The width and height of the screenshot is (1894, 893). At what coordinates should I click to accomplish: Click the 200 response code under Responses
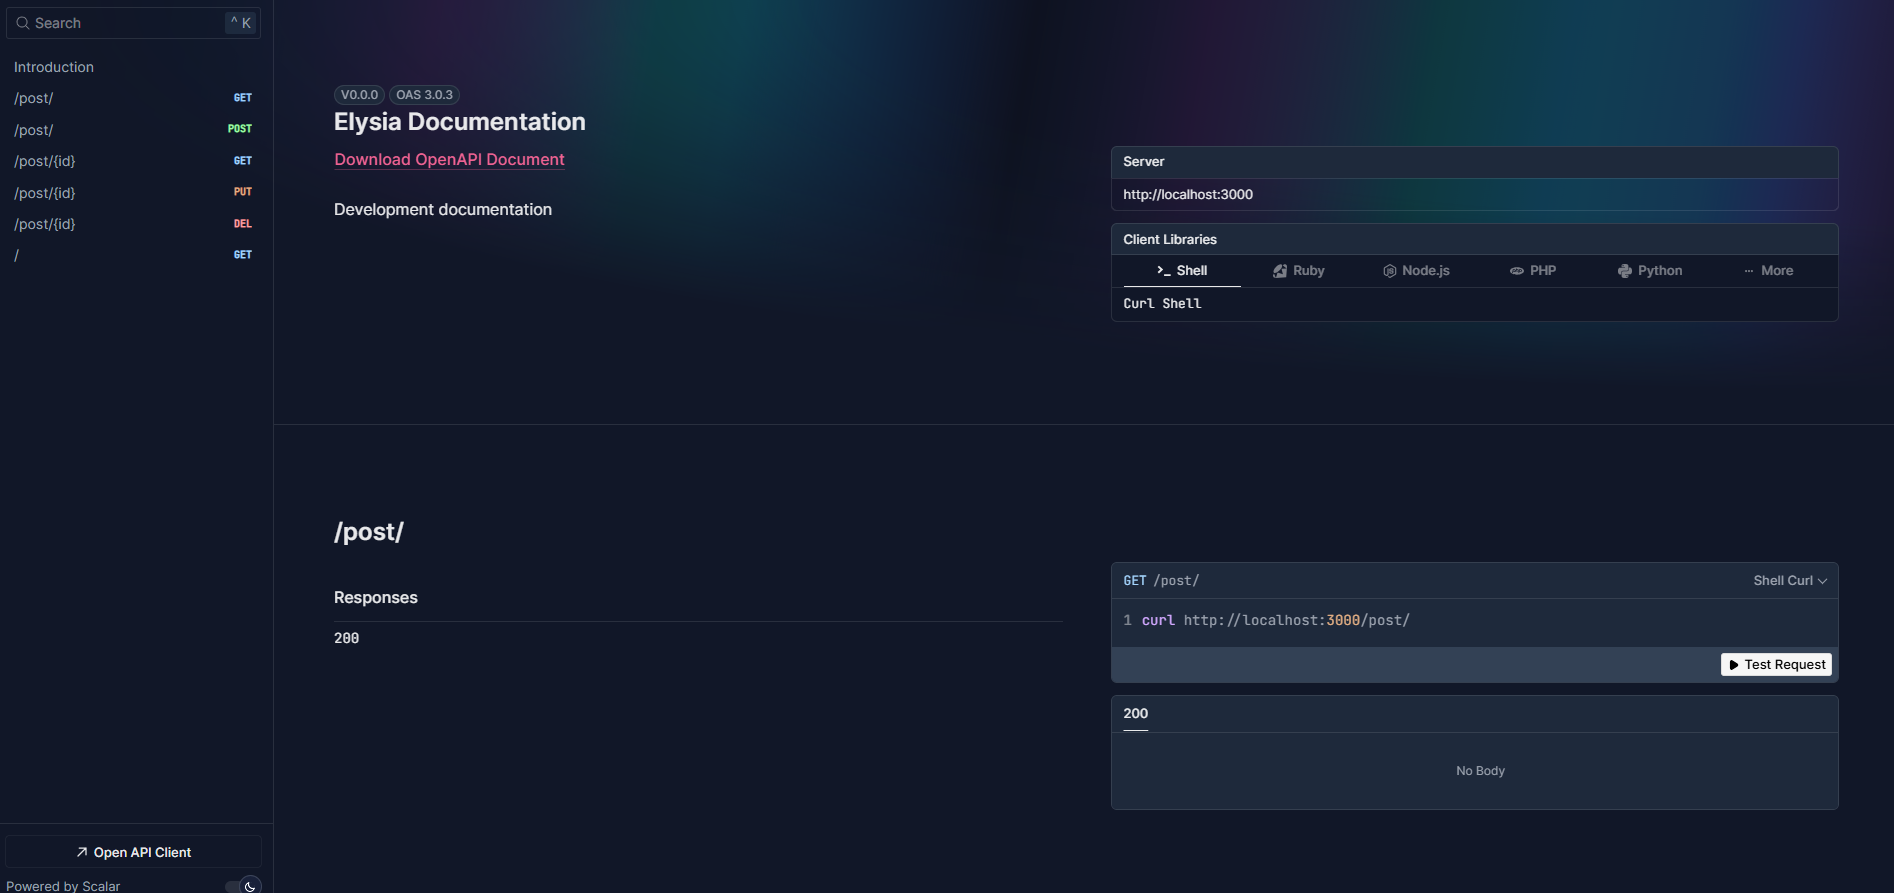(x=346, y=638)
